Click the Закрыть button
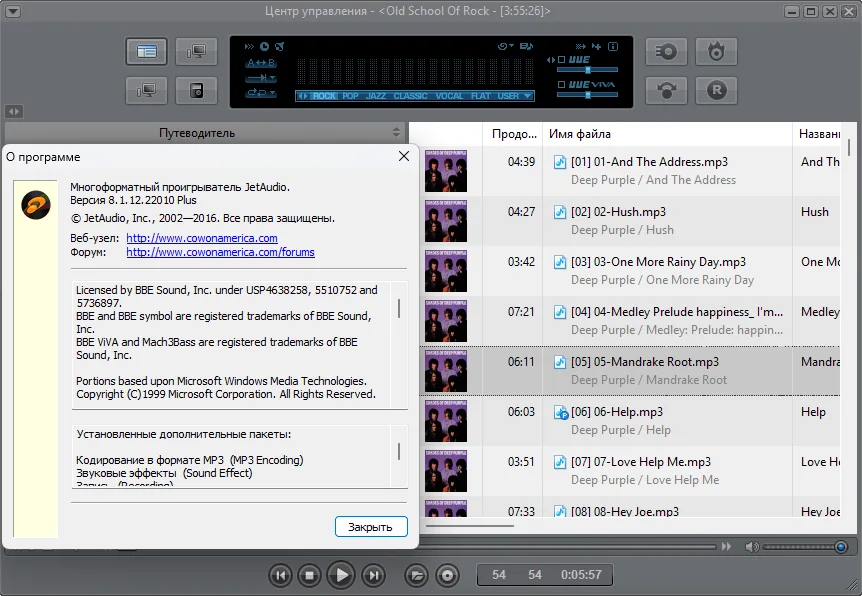This screenshot has height=596, width=862. point(371,527)
